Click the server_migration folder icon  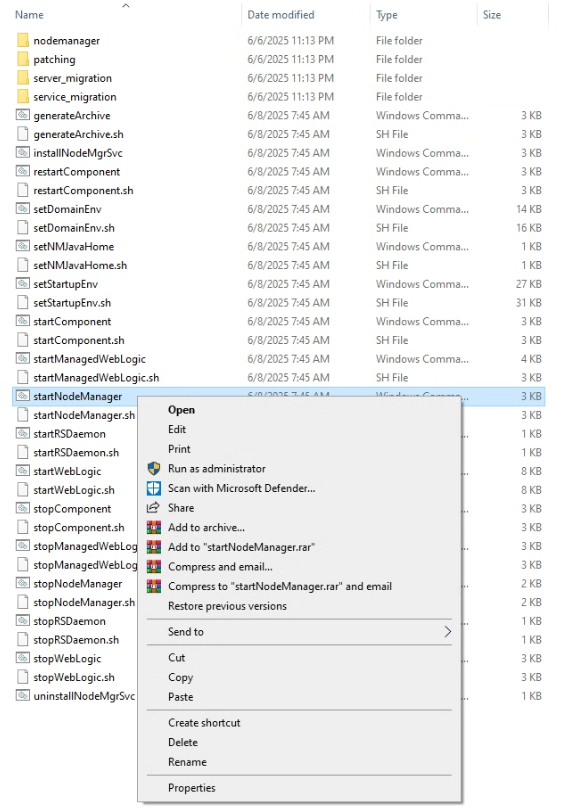click(23, 78)
